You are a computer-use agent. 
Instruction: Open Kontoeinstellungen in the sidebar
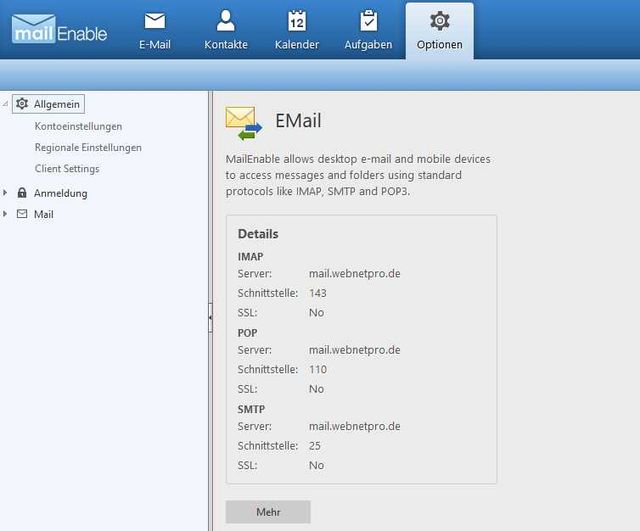point(78,126)
